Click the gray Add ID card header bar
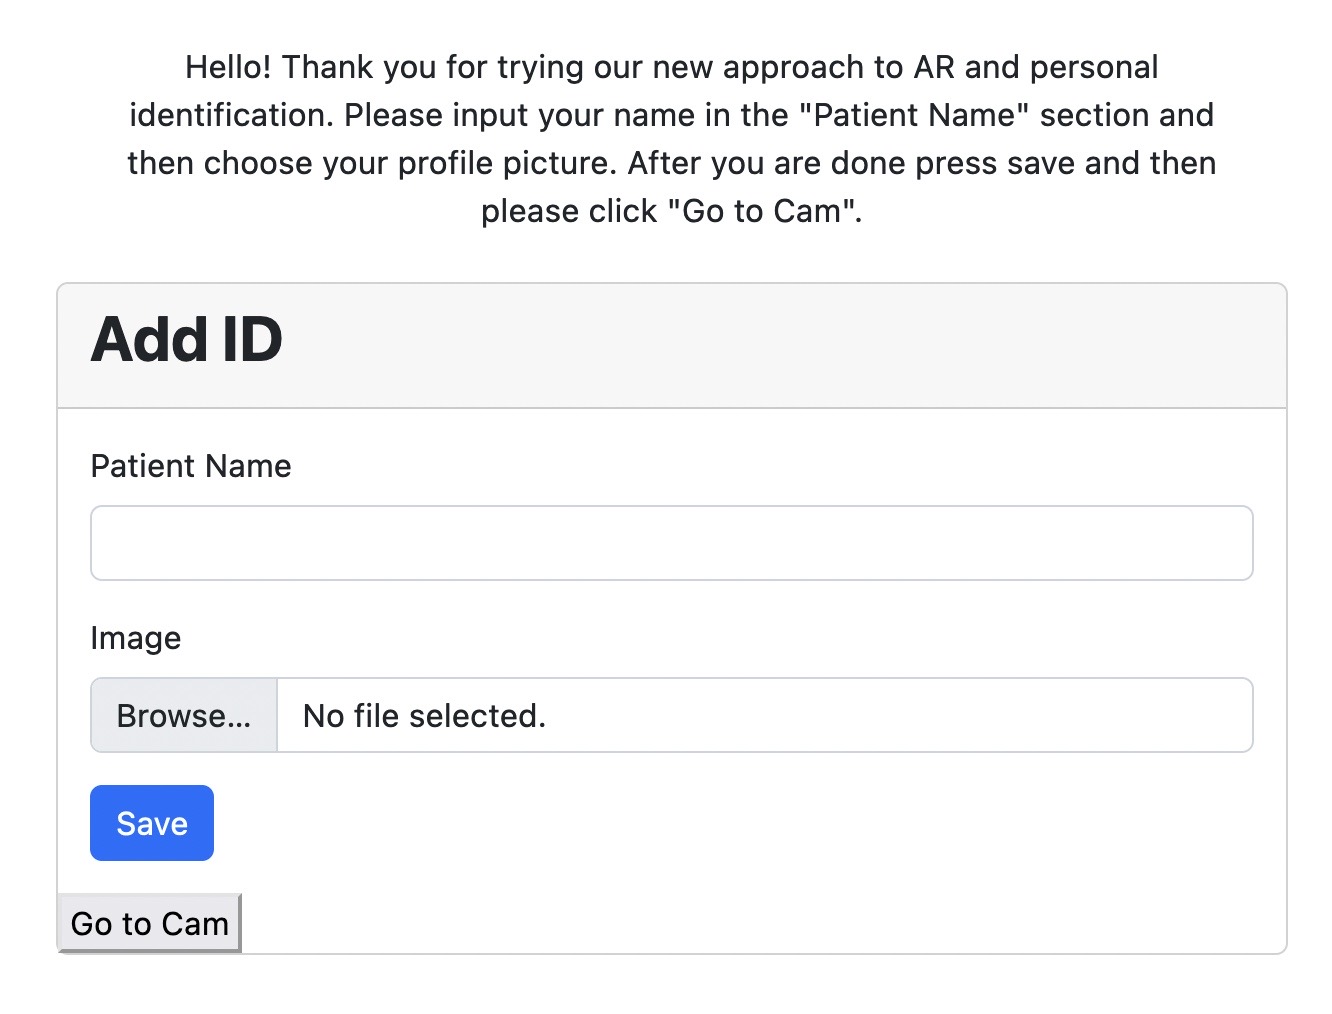This screenshot has width=1332, height=1014. (x=672, y=346)
